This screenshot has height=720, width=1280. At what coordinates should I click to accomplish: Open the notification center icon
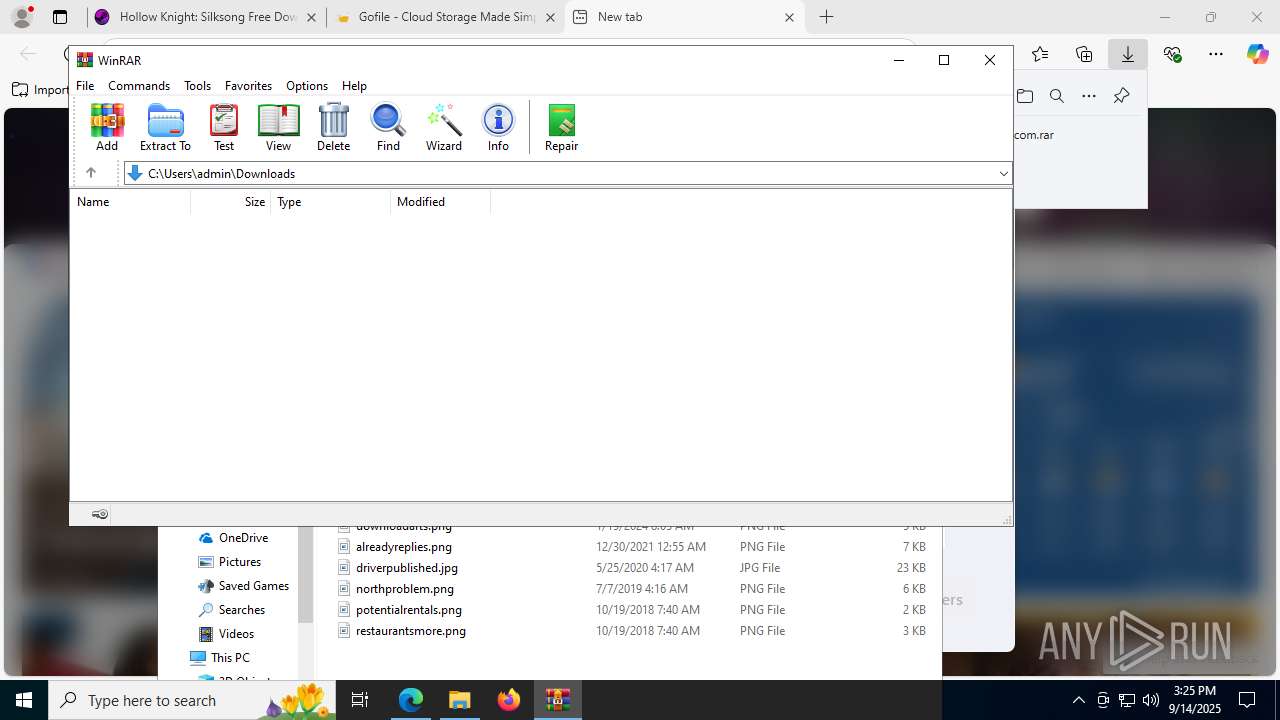click(1247, 700)
